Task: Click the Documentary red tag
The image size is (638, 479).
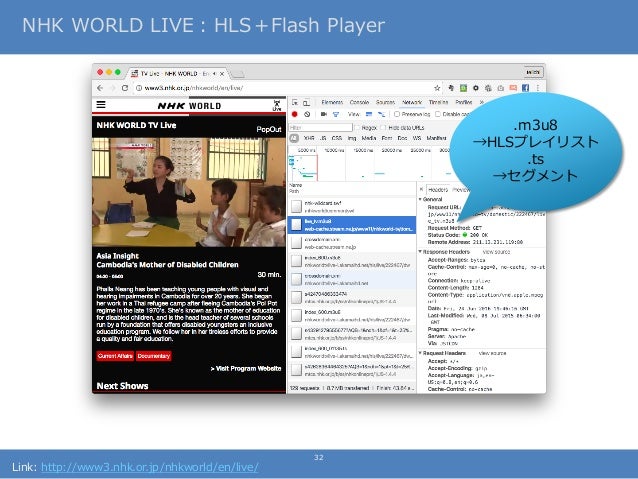Action: tap(153, 356)
